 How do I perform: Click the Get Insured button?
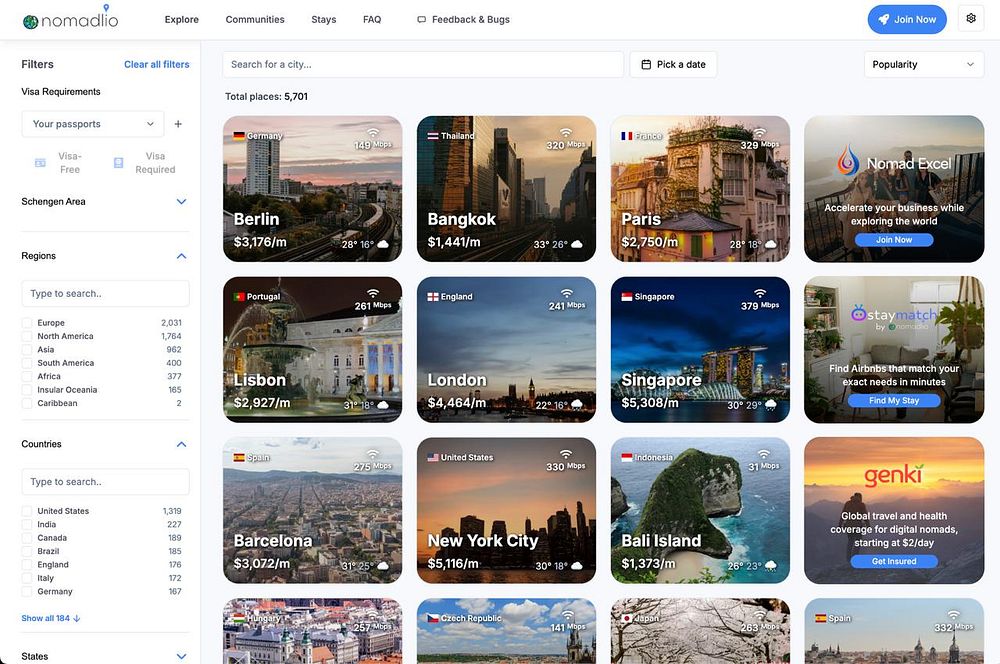(893, 561)
